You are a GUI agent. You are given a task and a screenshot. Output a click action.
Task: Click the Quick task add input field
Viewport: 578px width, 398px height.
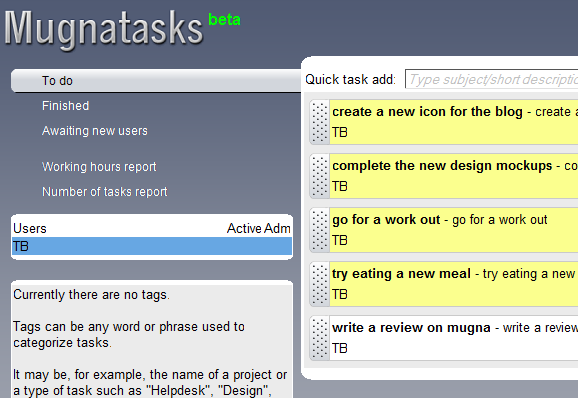491,79
